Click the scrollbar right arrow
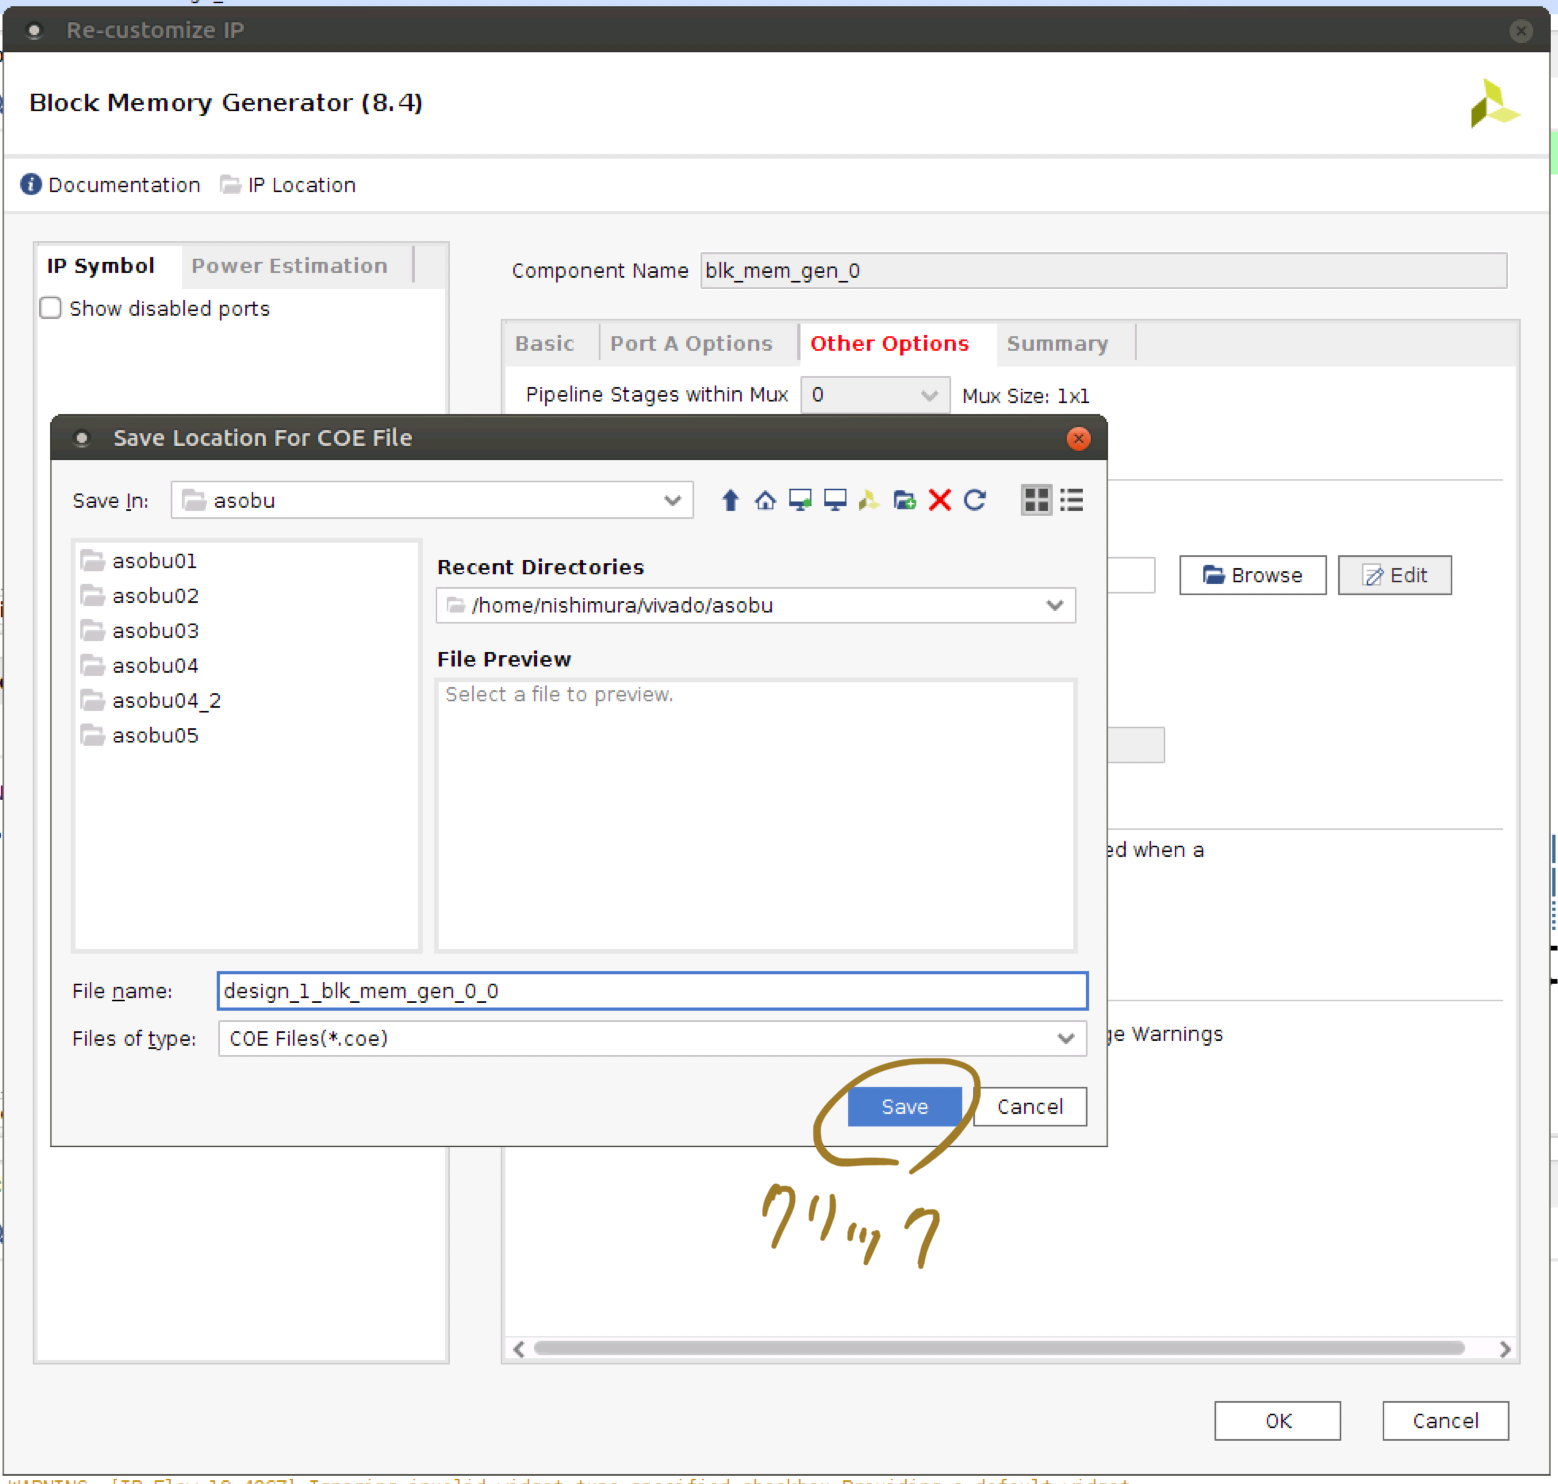The image size is (1558, 1484). 1505,1349
